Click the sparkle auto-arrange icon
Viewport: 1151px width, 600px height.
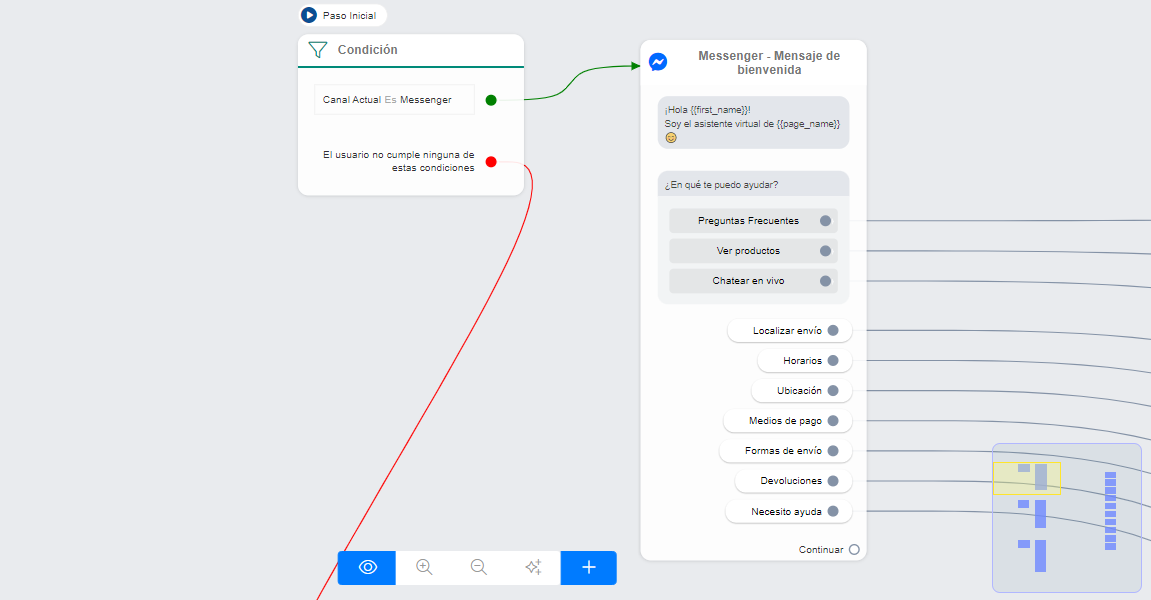tap(533, 568)
